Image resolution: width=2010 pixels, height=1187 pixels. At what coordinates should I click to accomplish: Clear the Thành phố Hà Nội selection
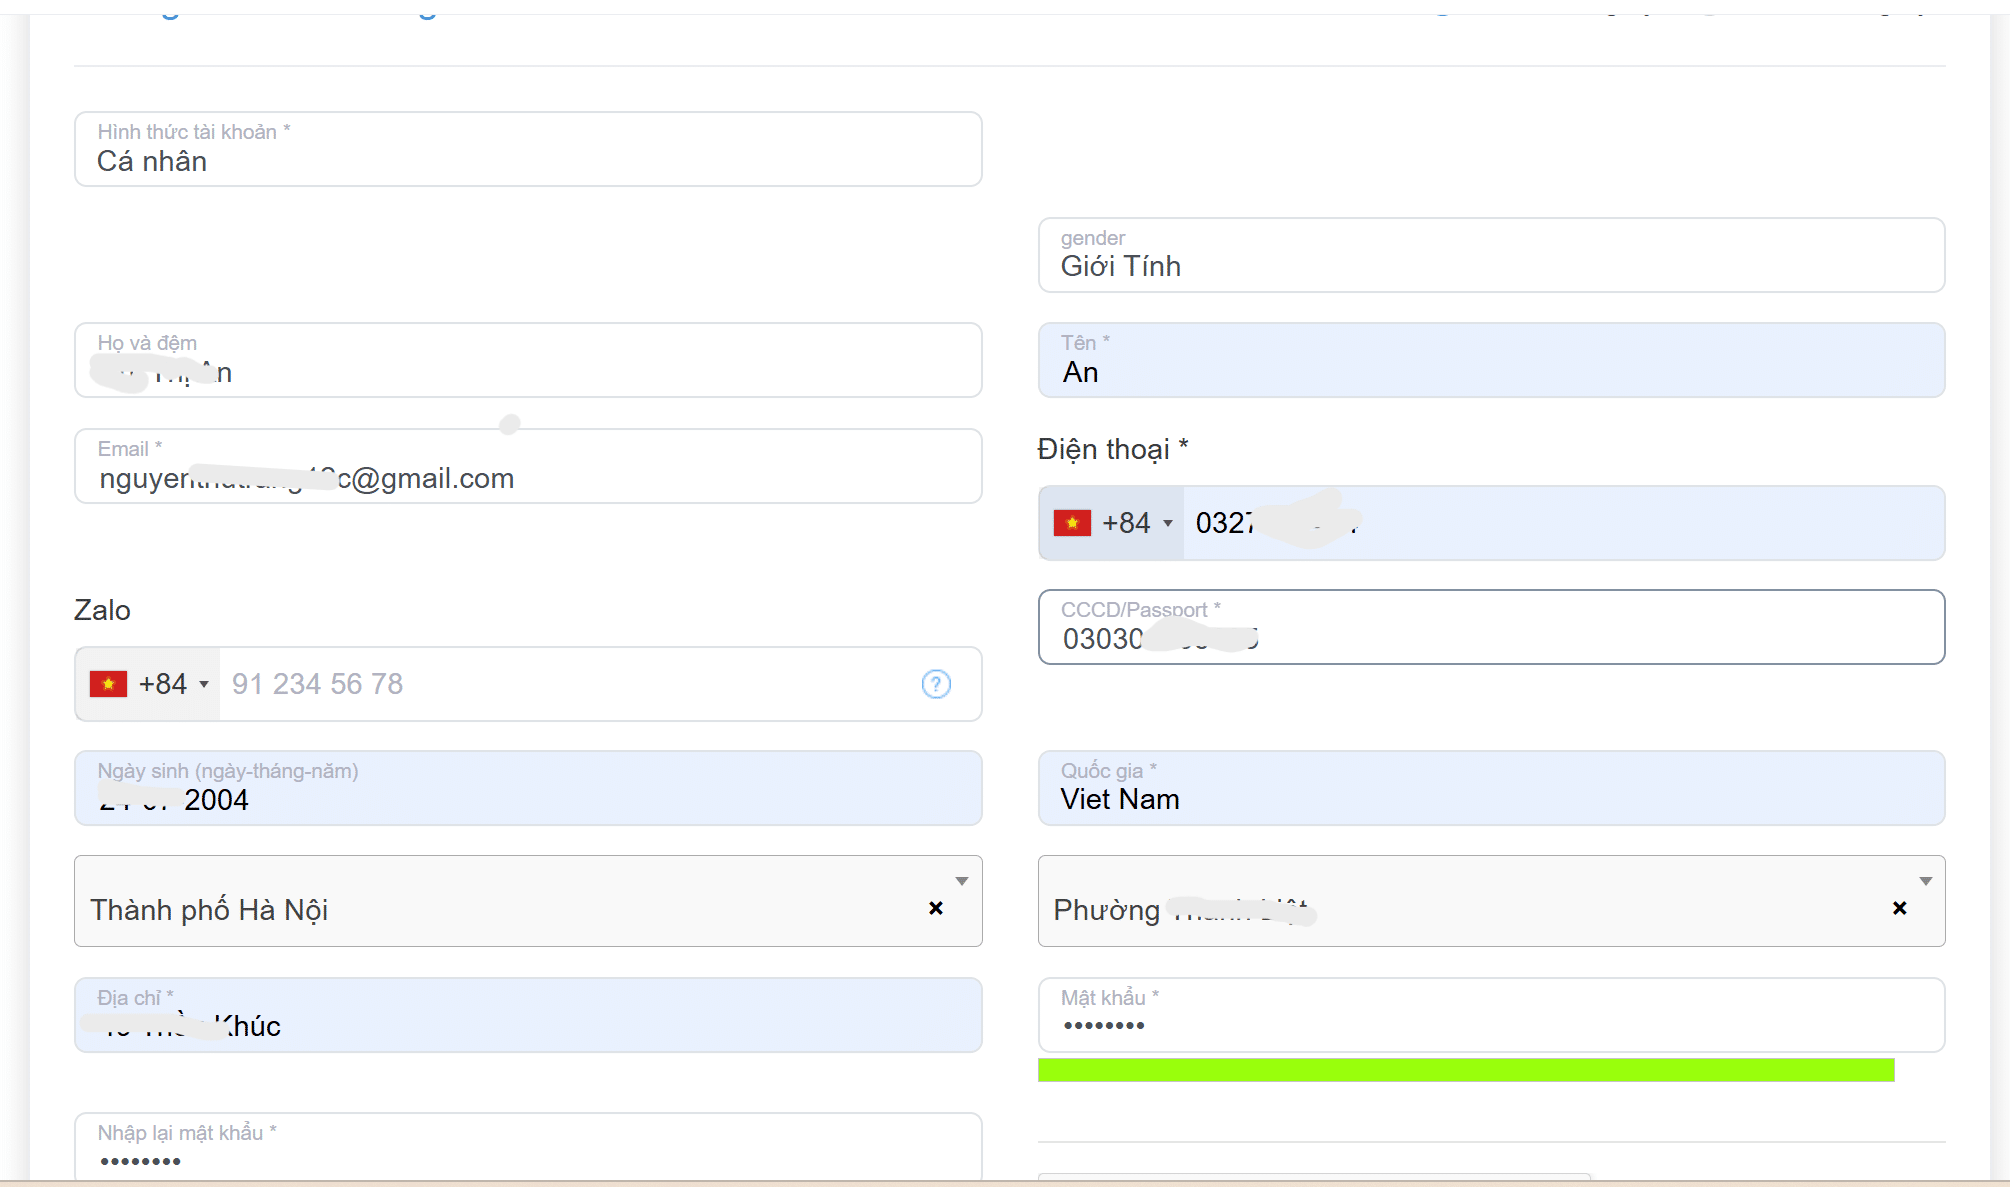pyautogui.click(x=935, y=908)
